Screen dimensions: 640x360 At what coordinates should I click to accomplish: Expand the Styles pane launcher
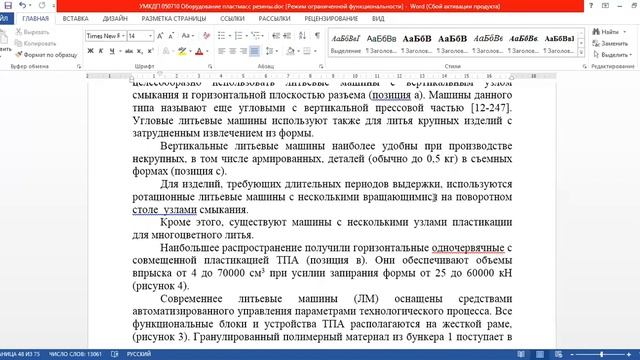point(584,66)
